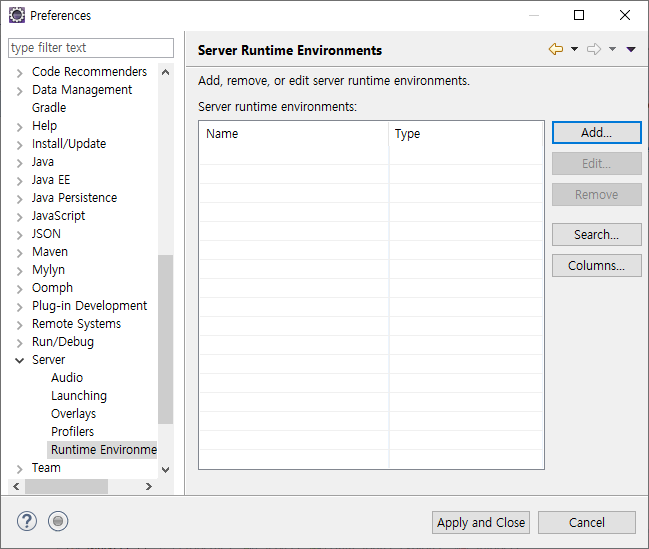Add a new server runtime environment
This screenshot has width=649, height=549.
(x=596, y=132)
